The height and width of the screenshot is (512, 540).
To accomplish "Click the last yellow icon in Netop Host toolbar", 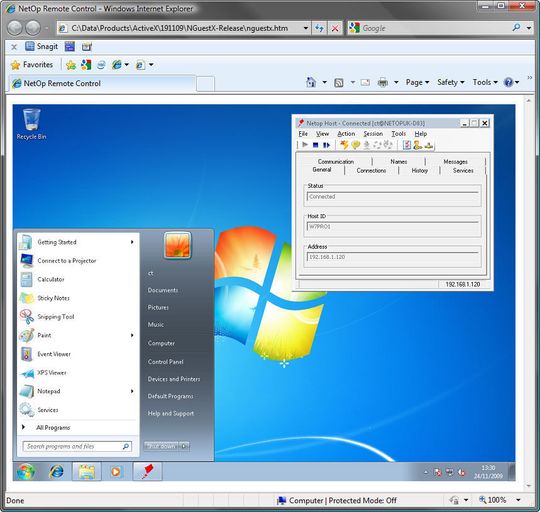I will pos(429,145).
